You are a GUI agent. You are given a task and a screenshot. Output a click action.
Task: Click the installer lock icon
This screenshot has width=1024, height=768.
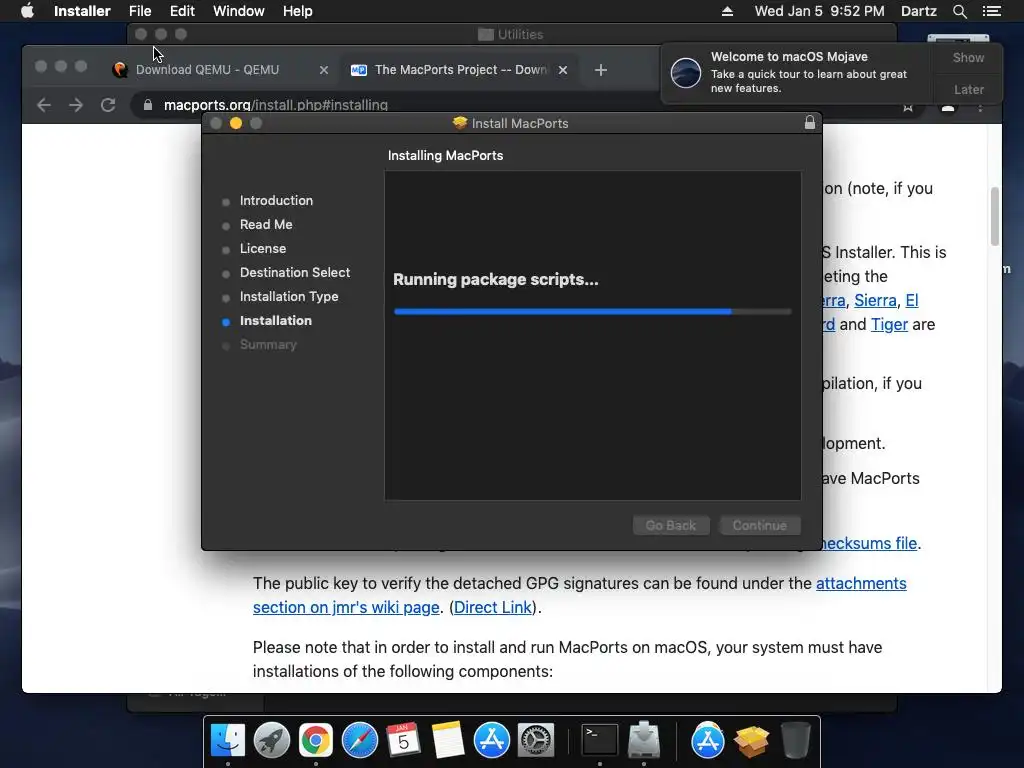point(810,123)
